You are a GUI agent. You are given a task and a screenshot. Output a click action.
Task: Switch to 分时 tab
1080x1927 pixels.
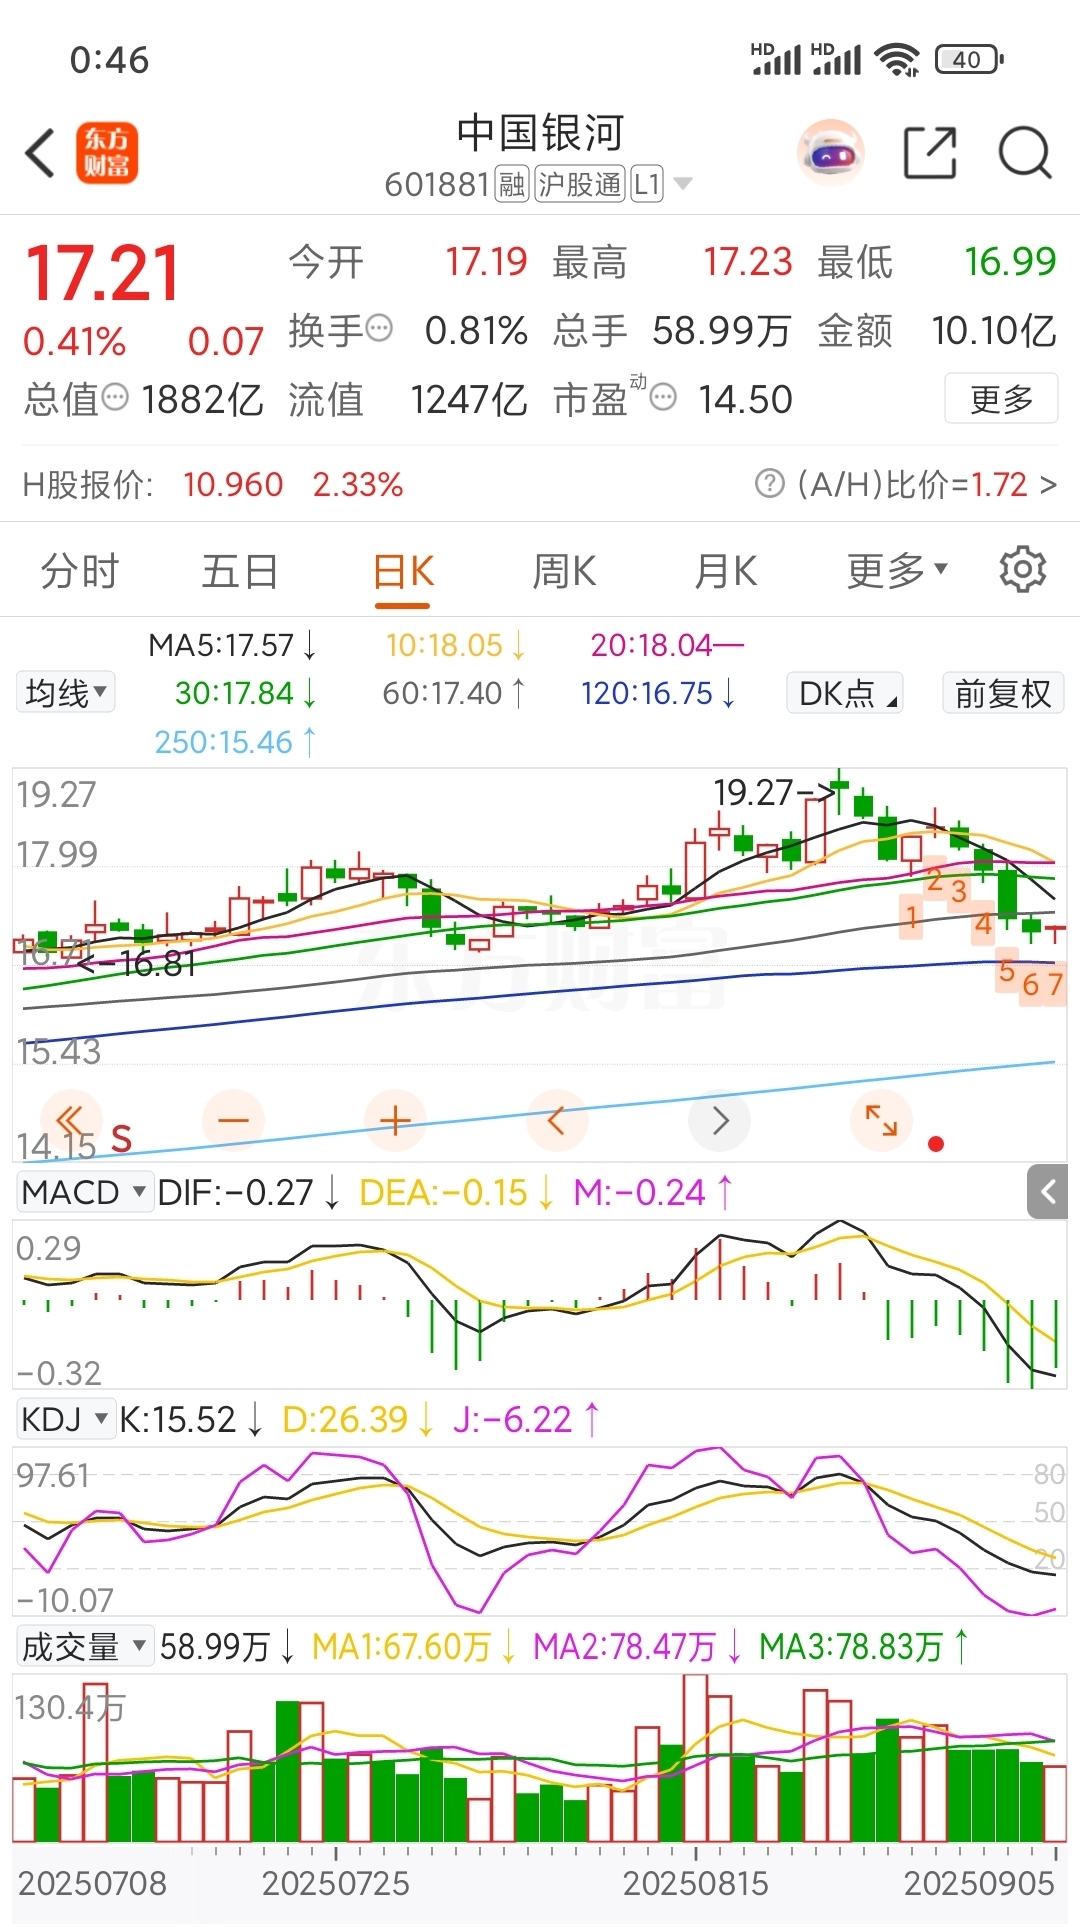pos(80,571)
